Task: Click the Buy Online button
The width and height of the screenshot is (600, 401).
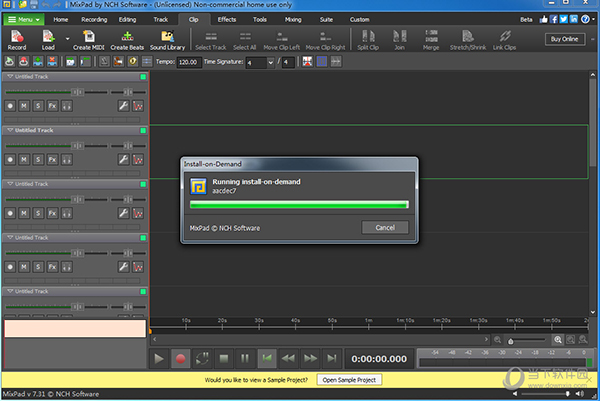Action: click(564, 39)
